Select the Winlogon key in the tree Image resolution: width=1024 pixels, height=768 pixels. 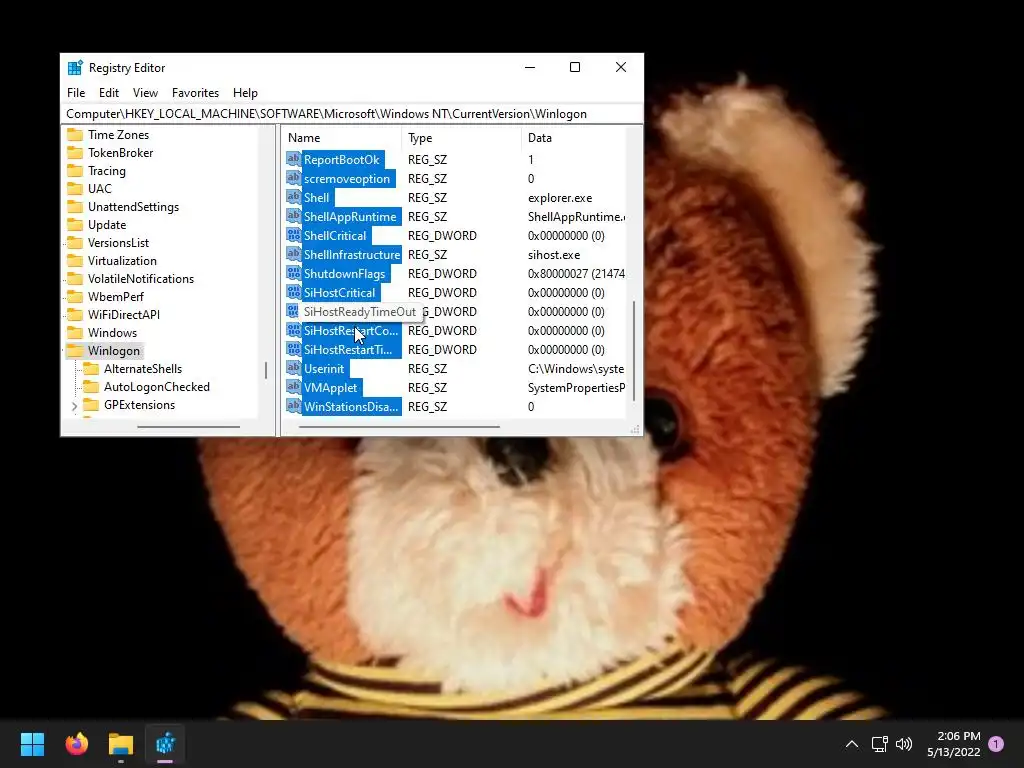point(114,351)
